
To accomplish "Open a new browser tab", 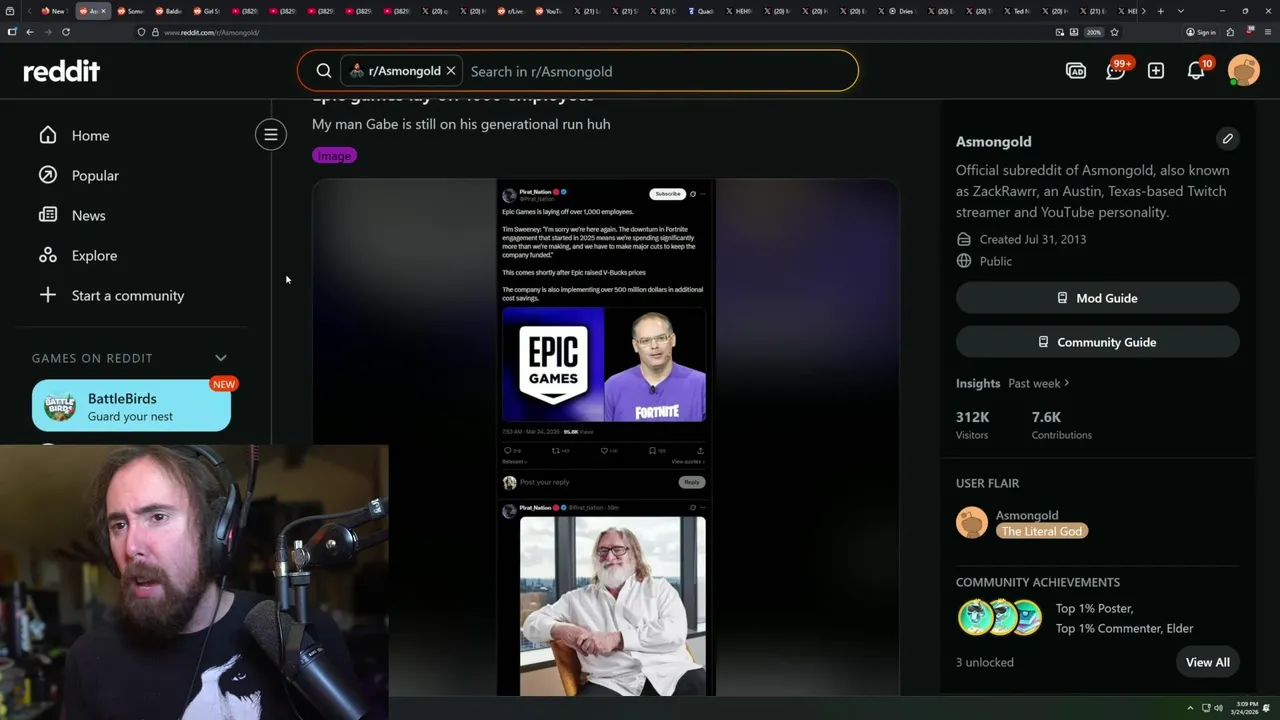I will tap(1160, 11).
